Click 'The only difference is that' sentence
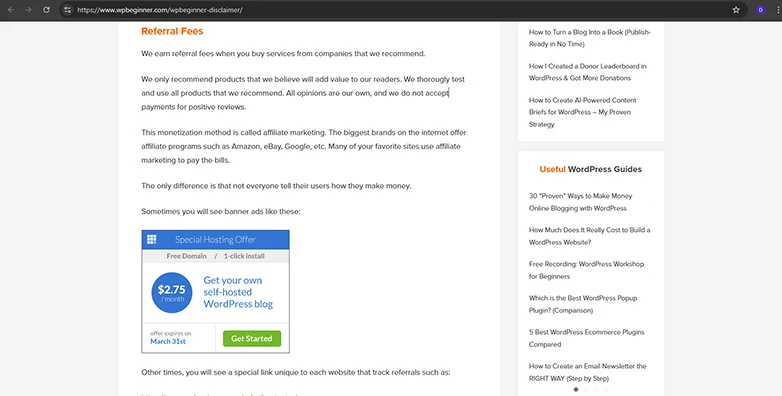782x396 pixels. click(276, 186)
